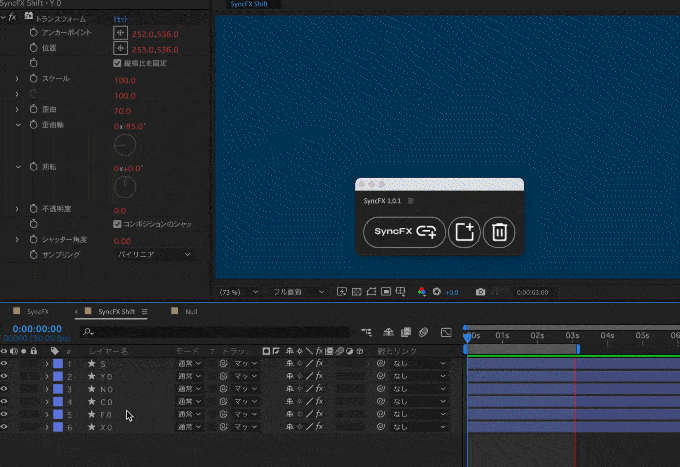
Task: Click the snapshot camera icon in viewer
Action: 480,292
